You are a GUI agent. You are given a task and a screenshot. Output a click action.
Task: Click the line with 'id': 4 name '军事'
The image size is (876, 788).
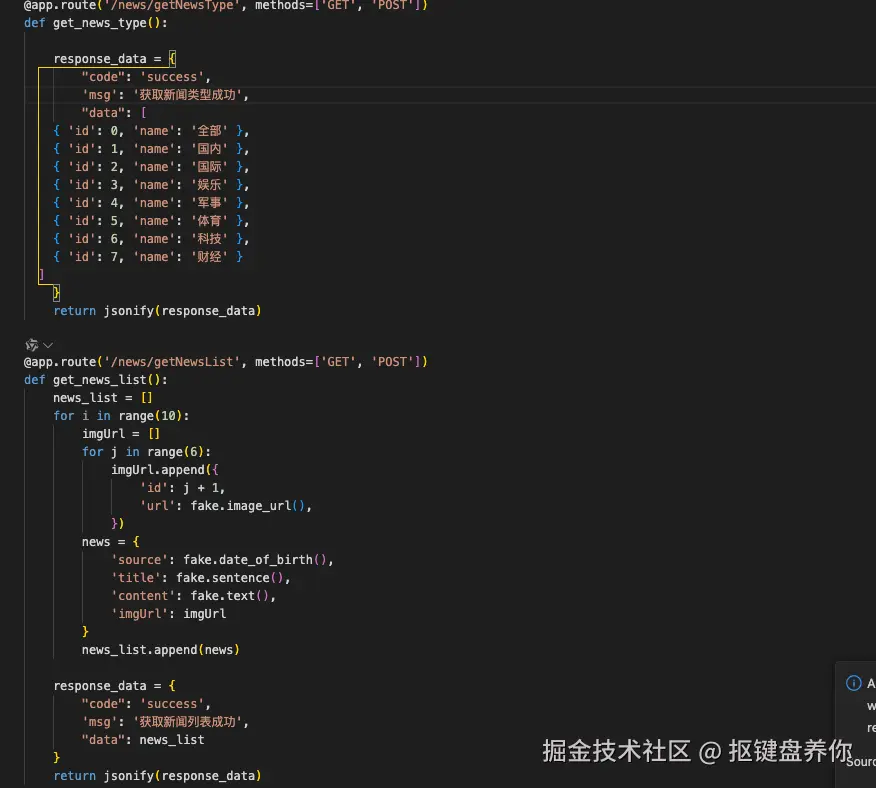151,203
